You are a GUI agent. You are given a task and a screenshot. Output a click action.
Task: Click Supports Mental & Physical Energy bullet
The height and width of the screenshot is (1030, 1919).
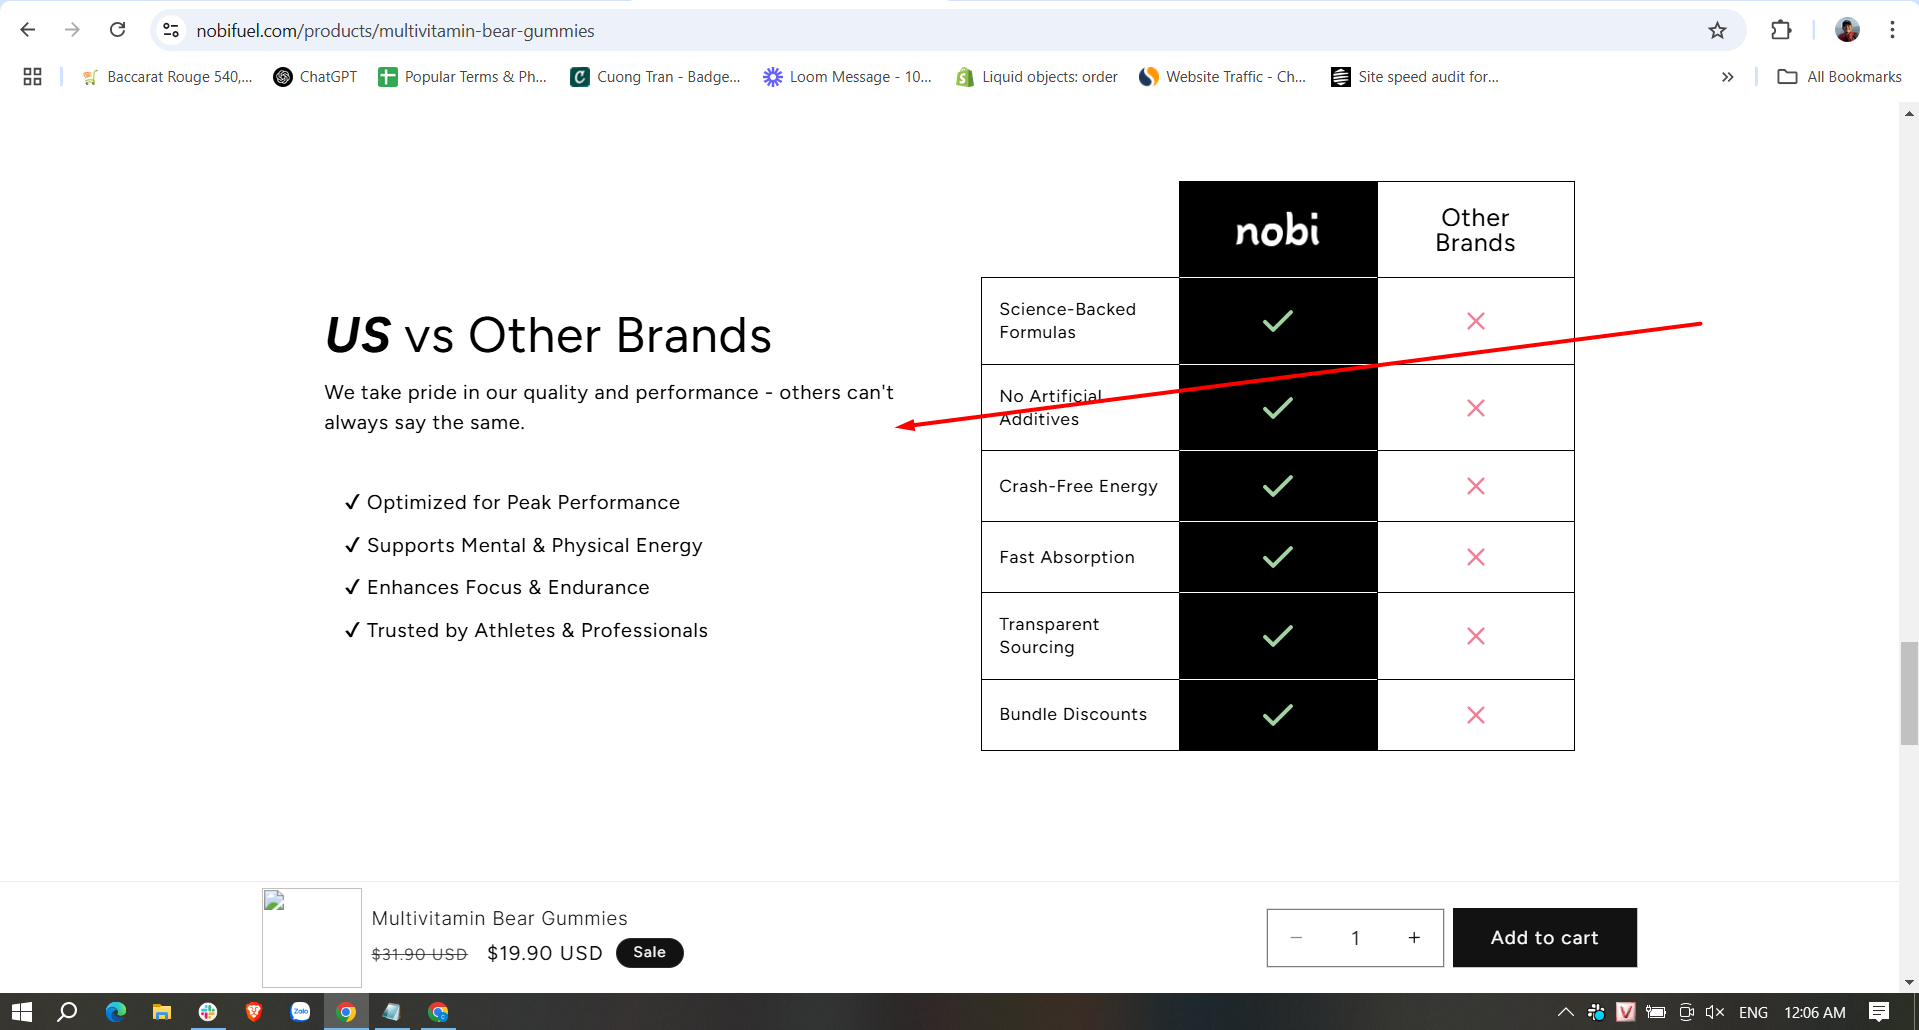(x=524, y=545)
